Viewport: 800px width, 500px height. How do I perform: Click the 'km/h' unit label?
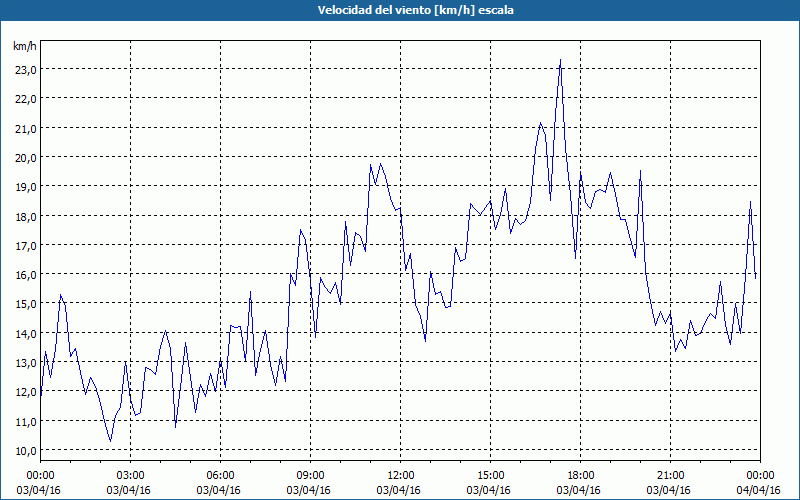(x=25, y=46)
